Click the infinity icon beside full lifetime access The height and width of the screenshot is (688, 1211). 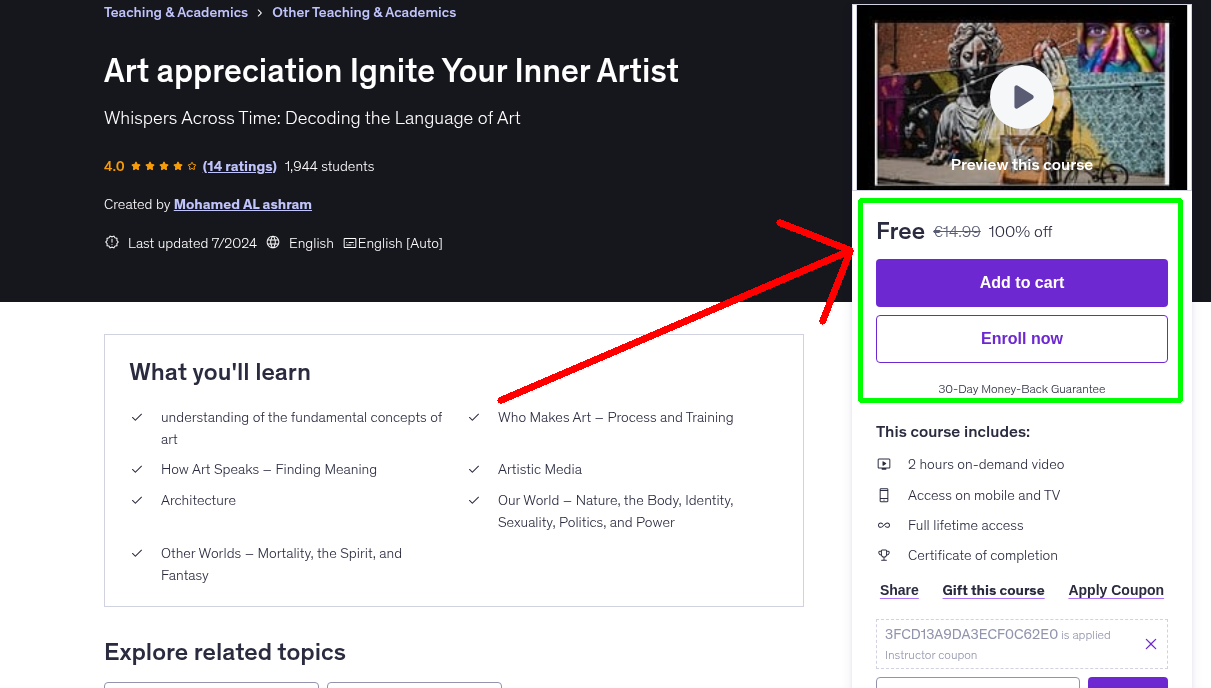point(884,524)
